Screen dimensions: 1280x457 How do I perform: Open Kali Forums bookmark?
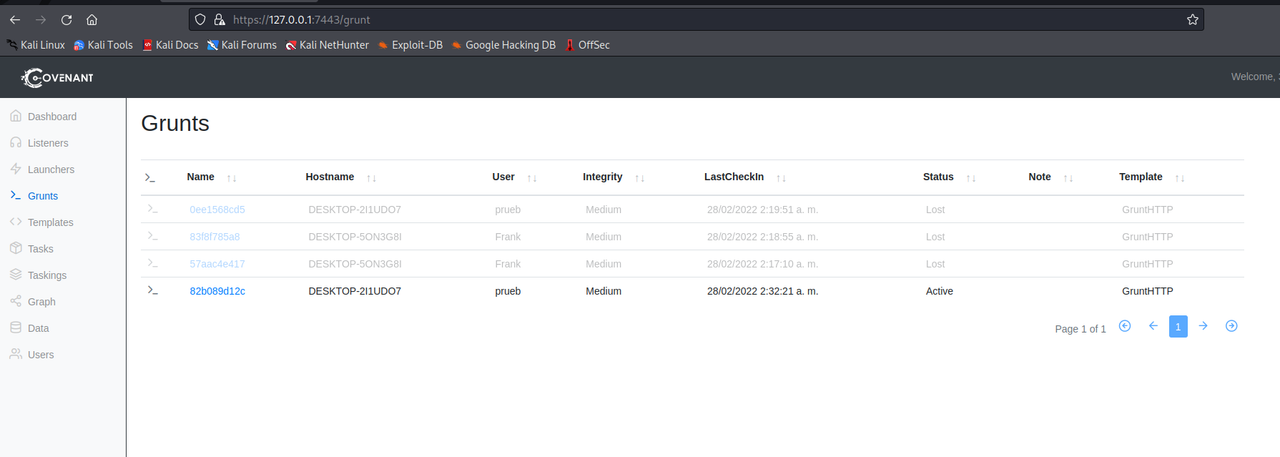click(242, 45)
